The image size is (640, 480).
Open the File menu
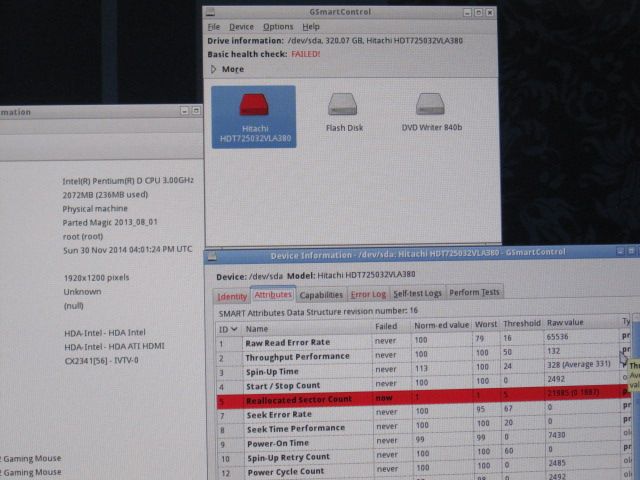(x=213, y=27)
